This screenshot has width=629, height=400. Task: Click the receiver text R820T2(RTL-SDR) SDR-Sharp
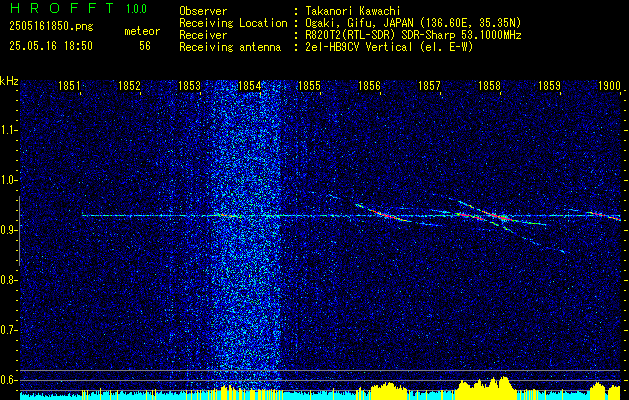pyautogui.click(x=382, y=35)
